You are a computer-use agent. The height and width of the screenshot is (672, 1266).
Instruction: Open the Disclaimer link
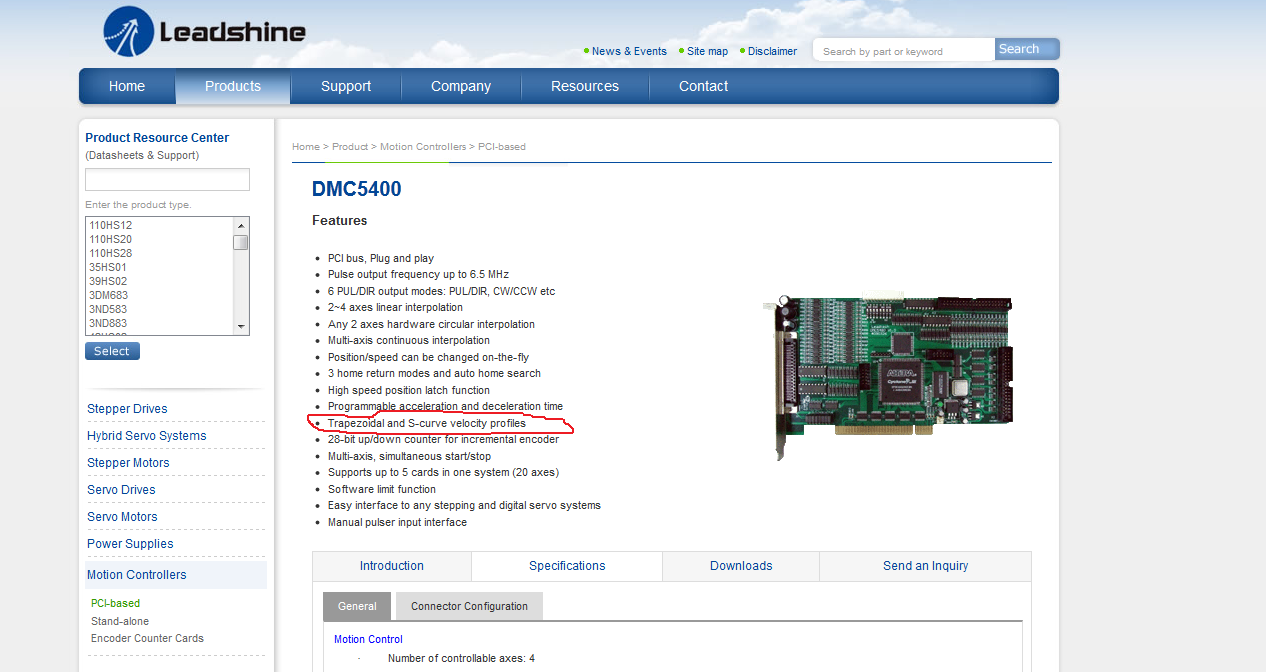coord(772,51)
